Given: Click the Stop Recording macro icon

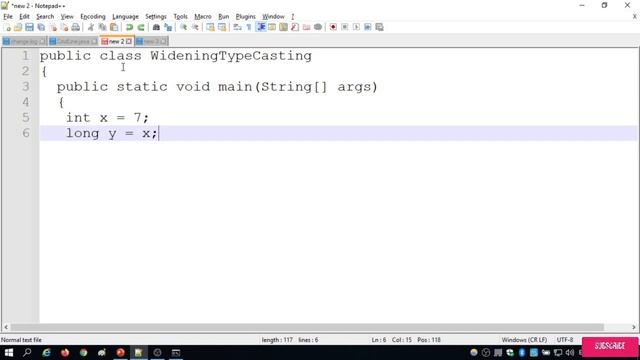Looking at the screenshot, I should coord(345,27).
